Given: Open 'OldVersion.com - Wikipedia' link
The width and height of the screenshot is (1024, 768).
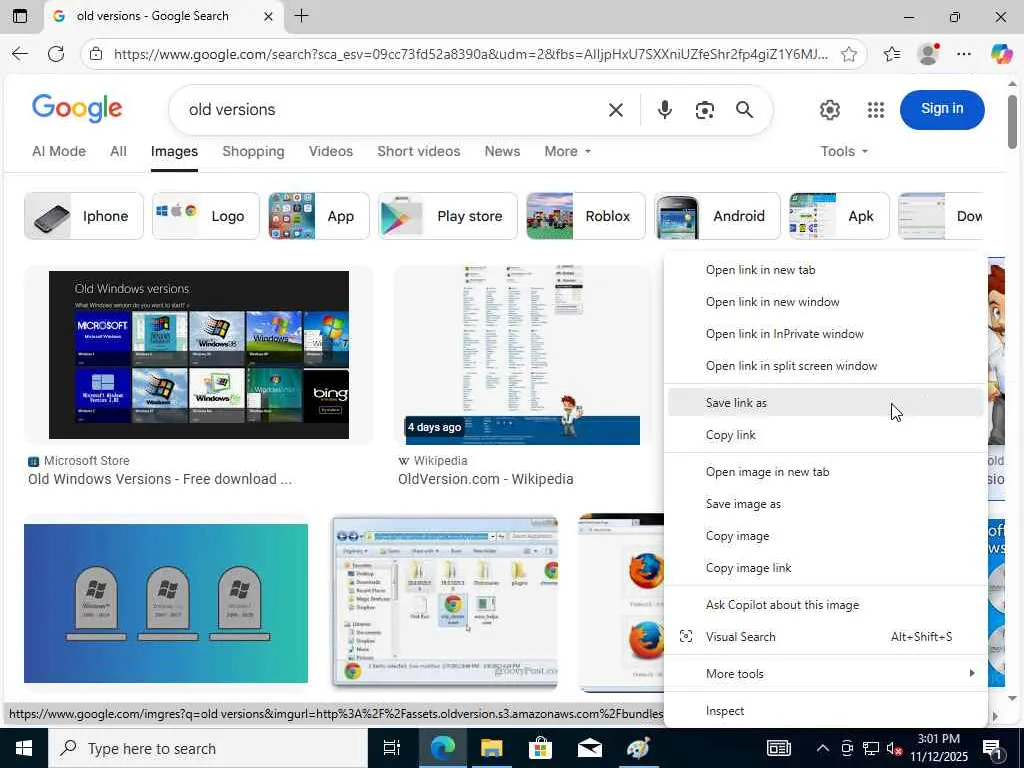Looking at the screenshot, I should click(485, 479).
